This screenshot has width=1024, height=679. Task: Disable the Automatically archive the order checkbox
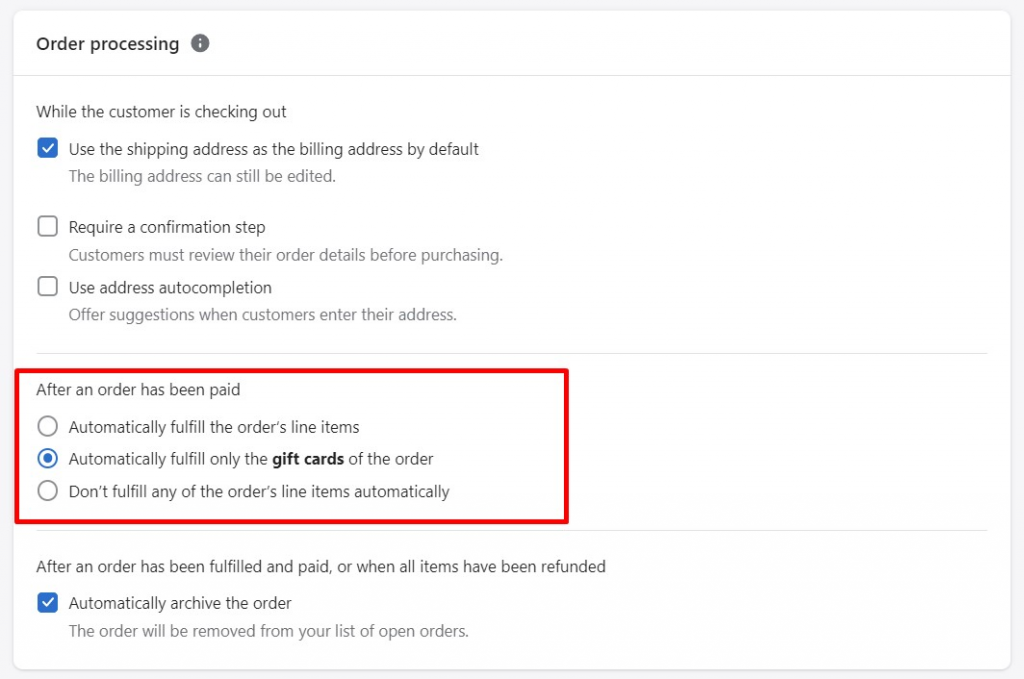click(x=47, y=603)
